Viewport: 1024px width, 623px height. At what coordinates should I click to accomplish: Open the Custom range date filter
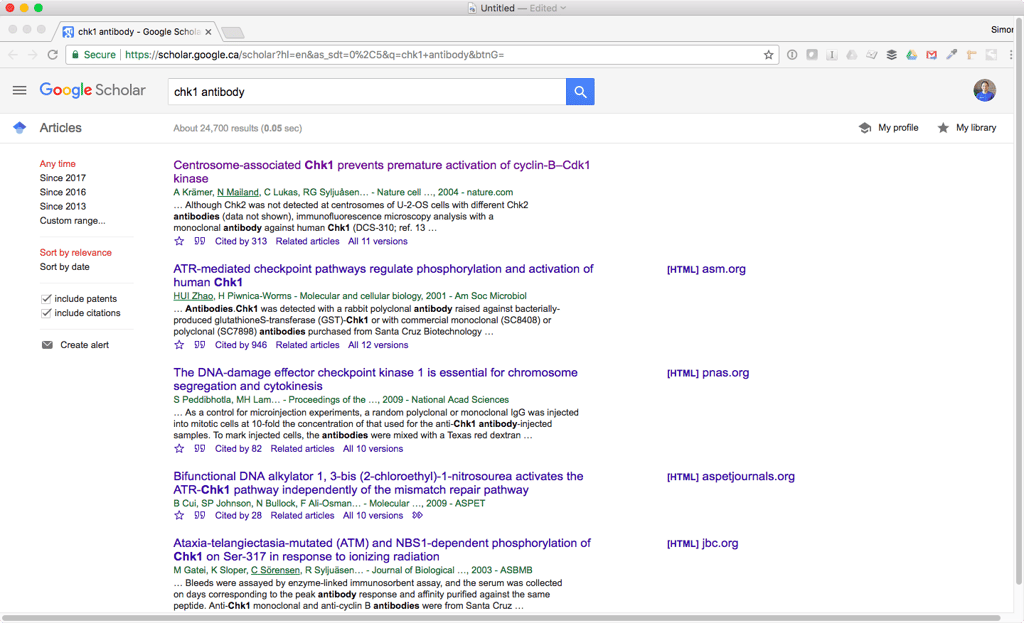click(72, 221)
